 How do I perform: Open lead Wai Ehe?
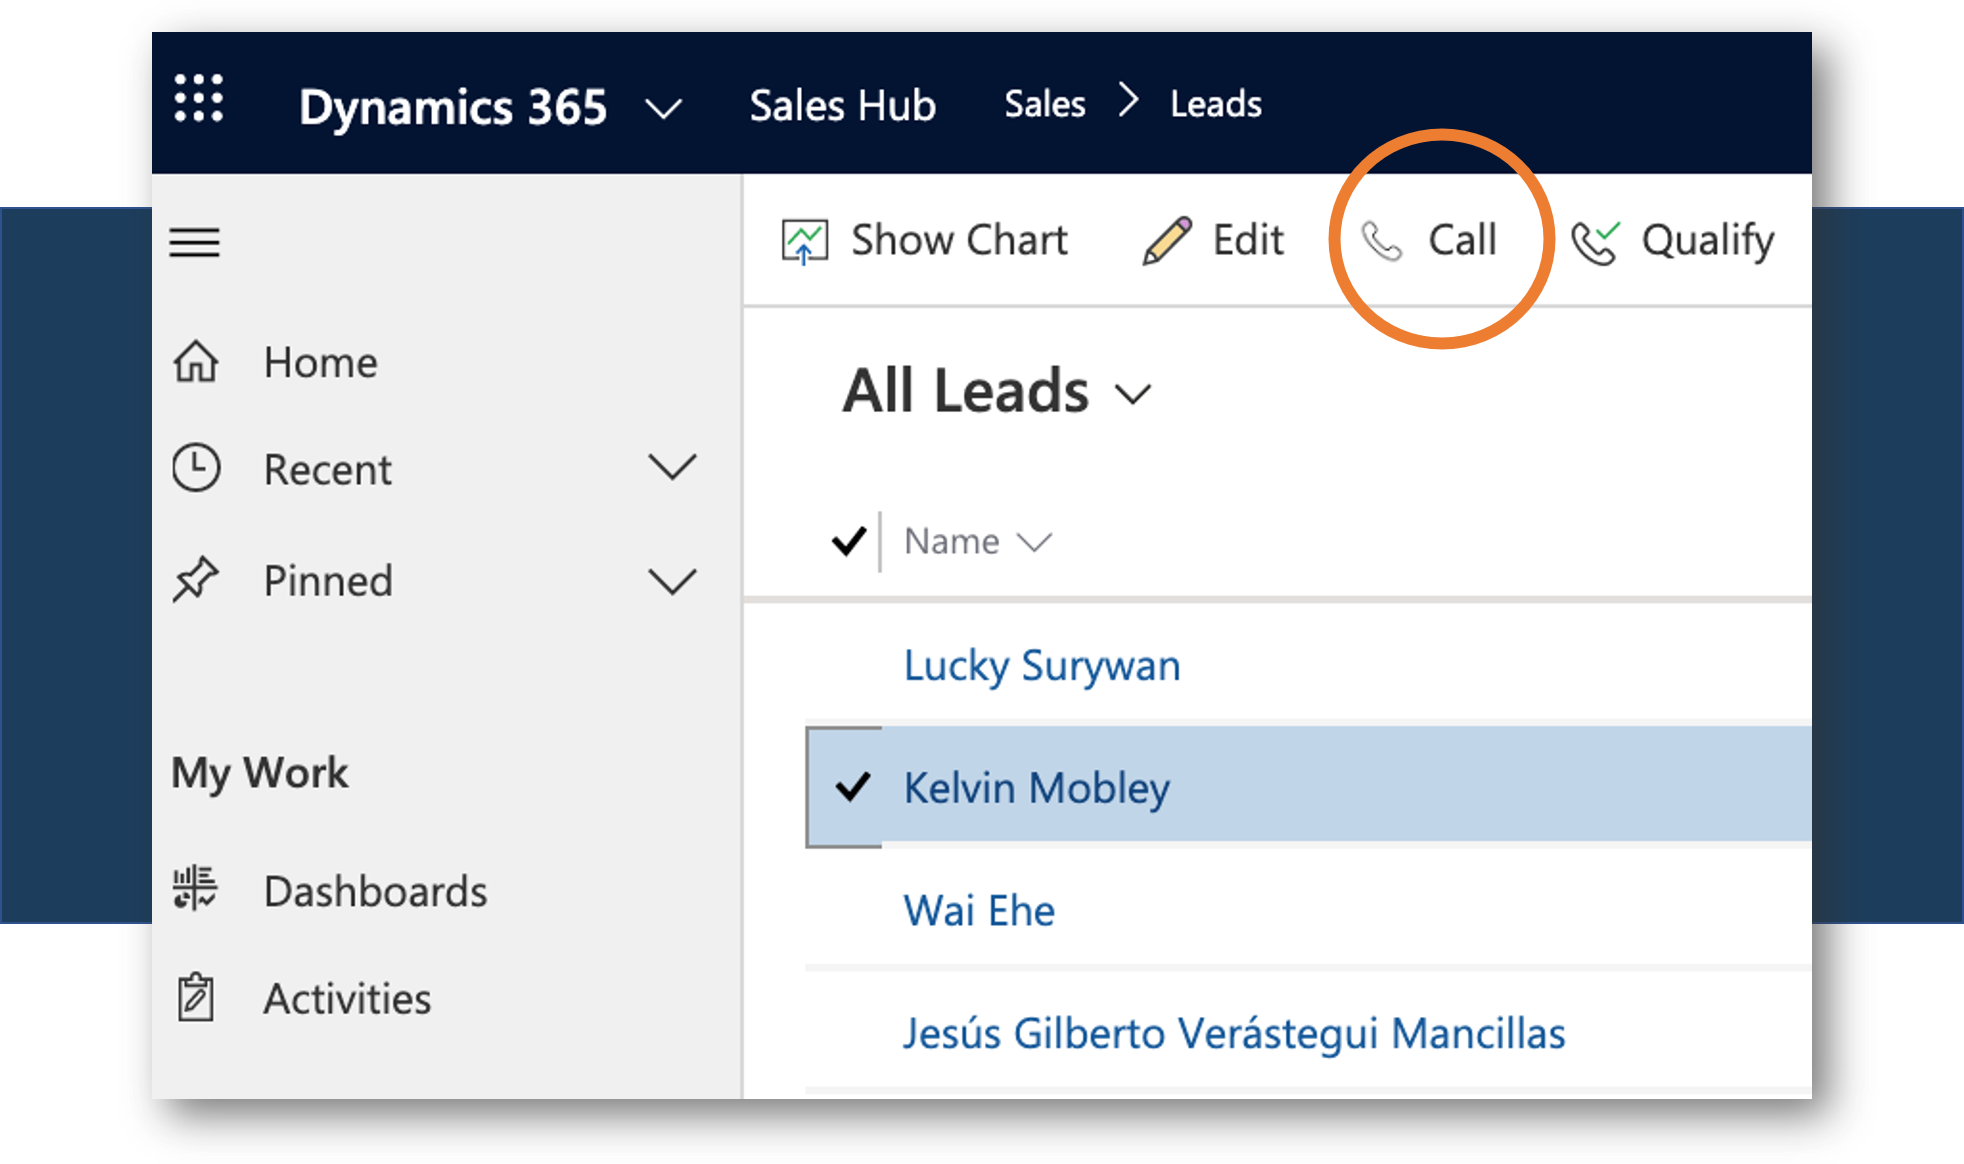(979, 910)
